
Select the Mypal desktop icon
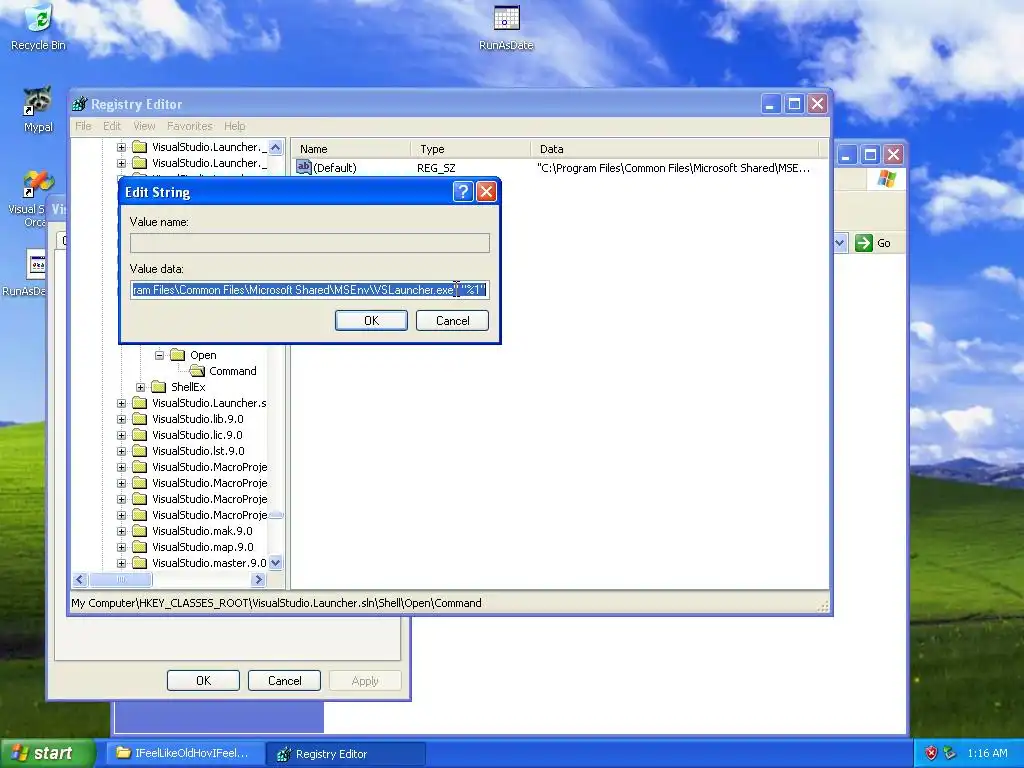click(x=38, y=109)
